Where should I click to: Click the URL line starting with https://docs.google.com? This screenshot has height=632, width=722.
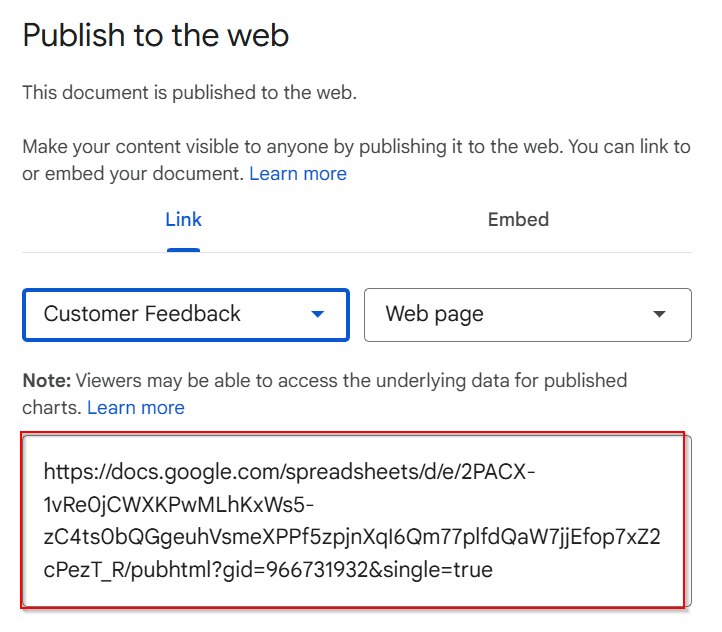(x=290, y=472)
